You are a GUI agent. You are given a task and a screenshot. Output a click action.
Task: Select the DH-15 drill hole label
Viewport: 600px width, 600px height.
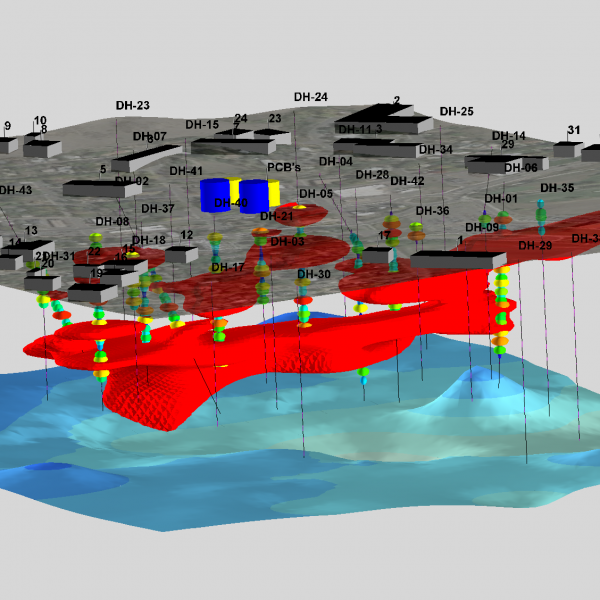202,125
